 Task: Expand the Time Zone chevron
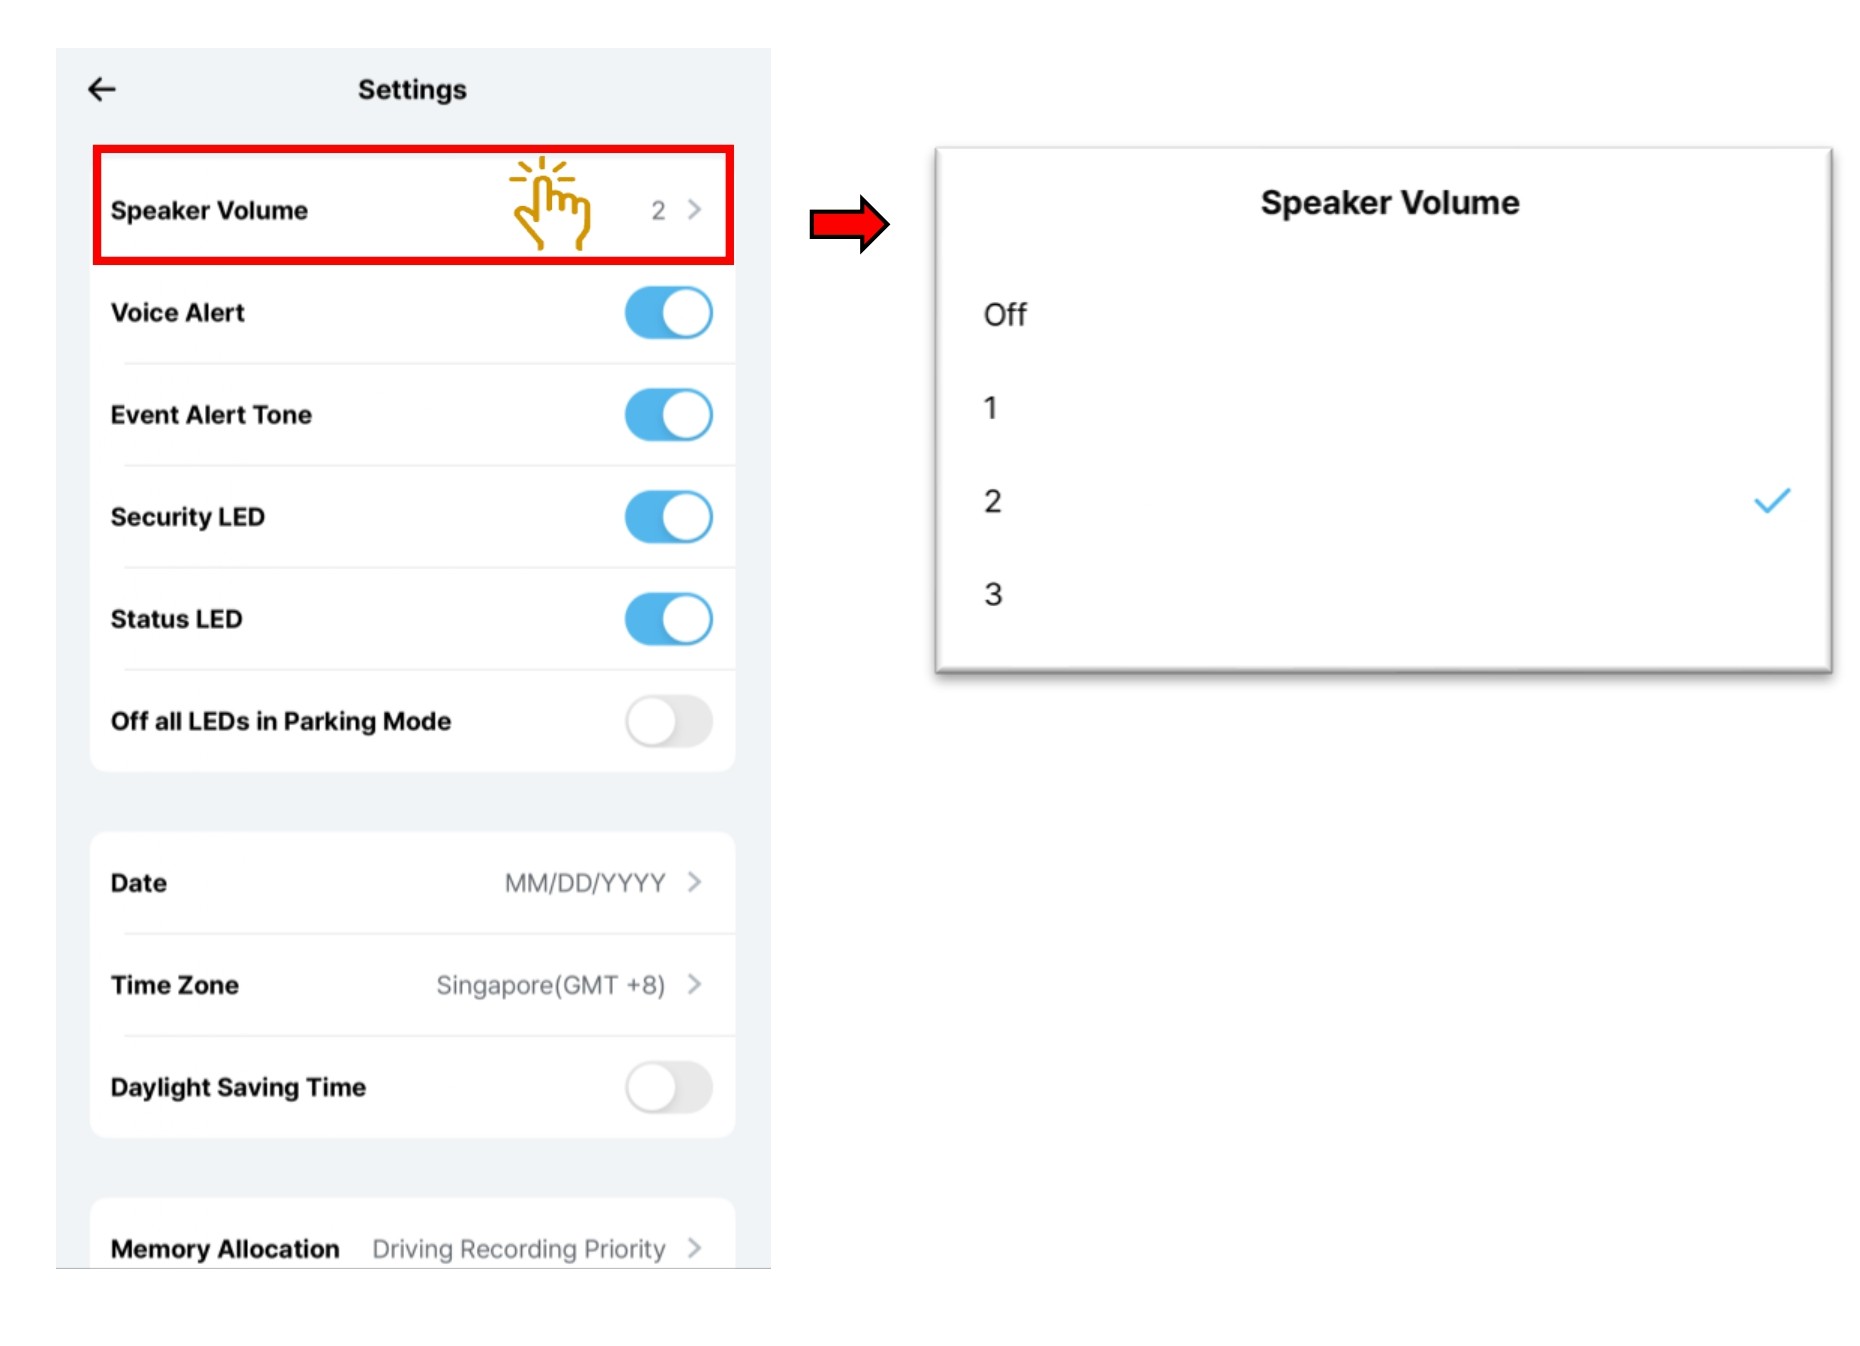(695, 985)
